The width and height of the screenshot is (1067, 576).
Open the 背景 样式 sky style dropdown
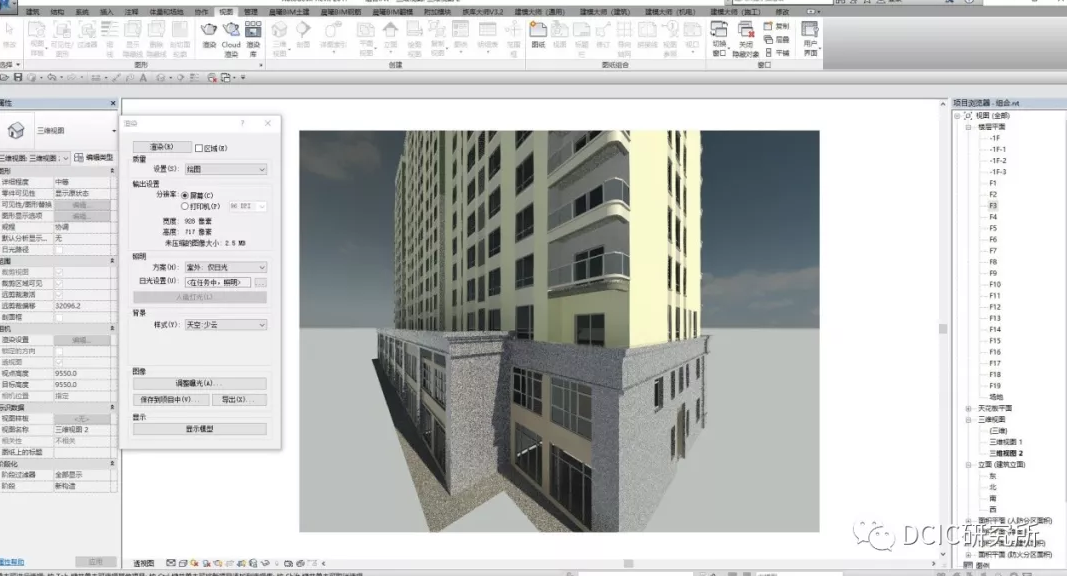[x=225, y=325]
